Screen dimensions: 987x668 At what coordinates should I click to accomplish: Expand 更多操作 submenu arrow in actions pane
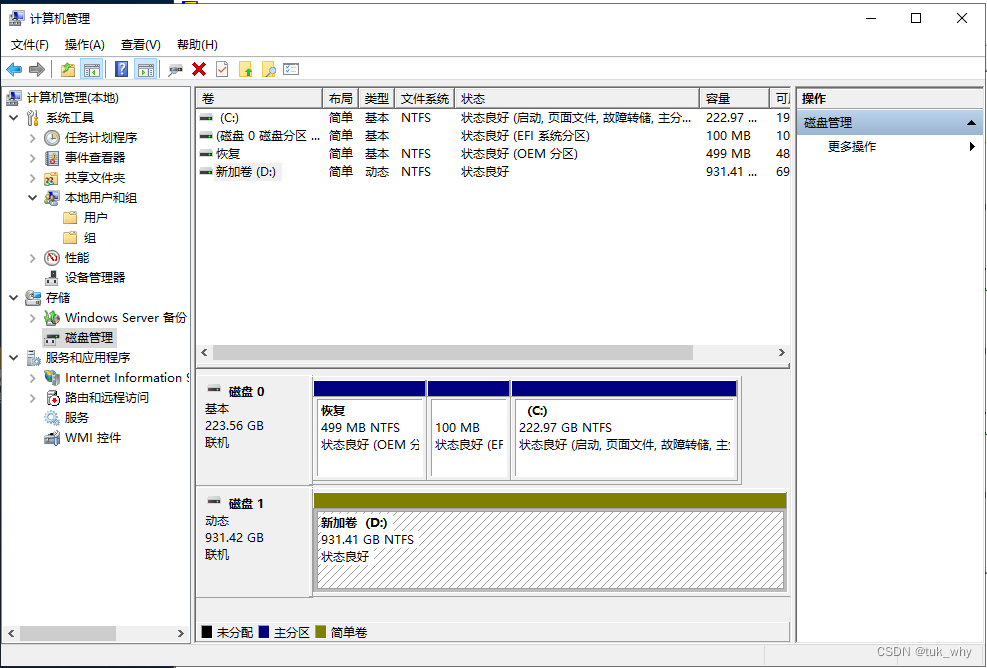tap(972, 147)
